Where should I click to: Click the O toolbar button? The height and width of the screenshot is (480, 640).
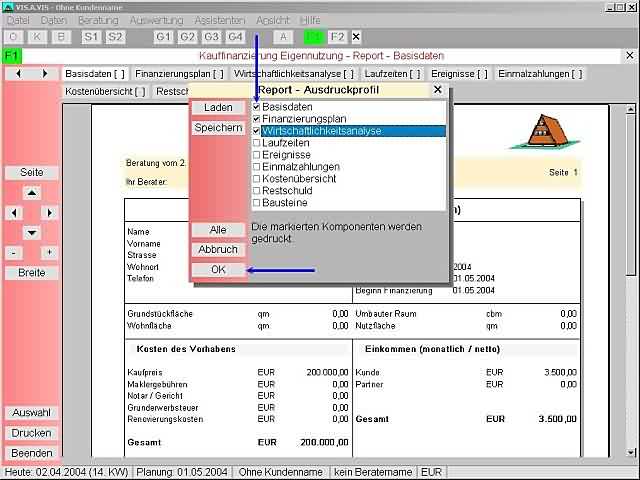pyautogui.click(x=13, y=37)
